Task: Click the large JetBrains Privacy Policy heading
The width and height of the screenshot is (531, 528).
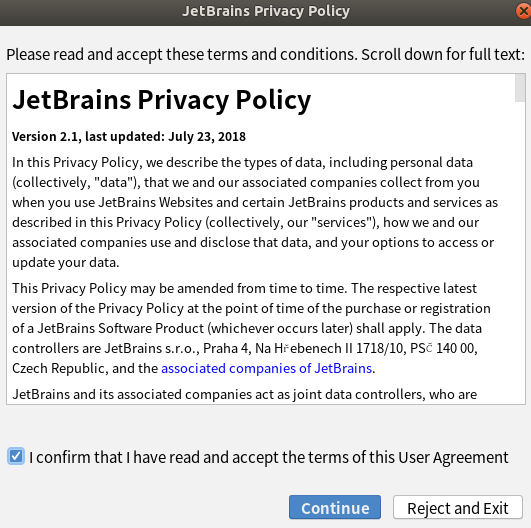Action: pos(162,100)
